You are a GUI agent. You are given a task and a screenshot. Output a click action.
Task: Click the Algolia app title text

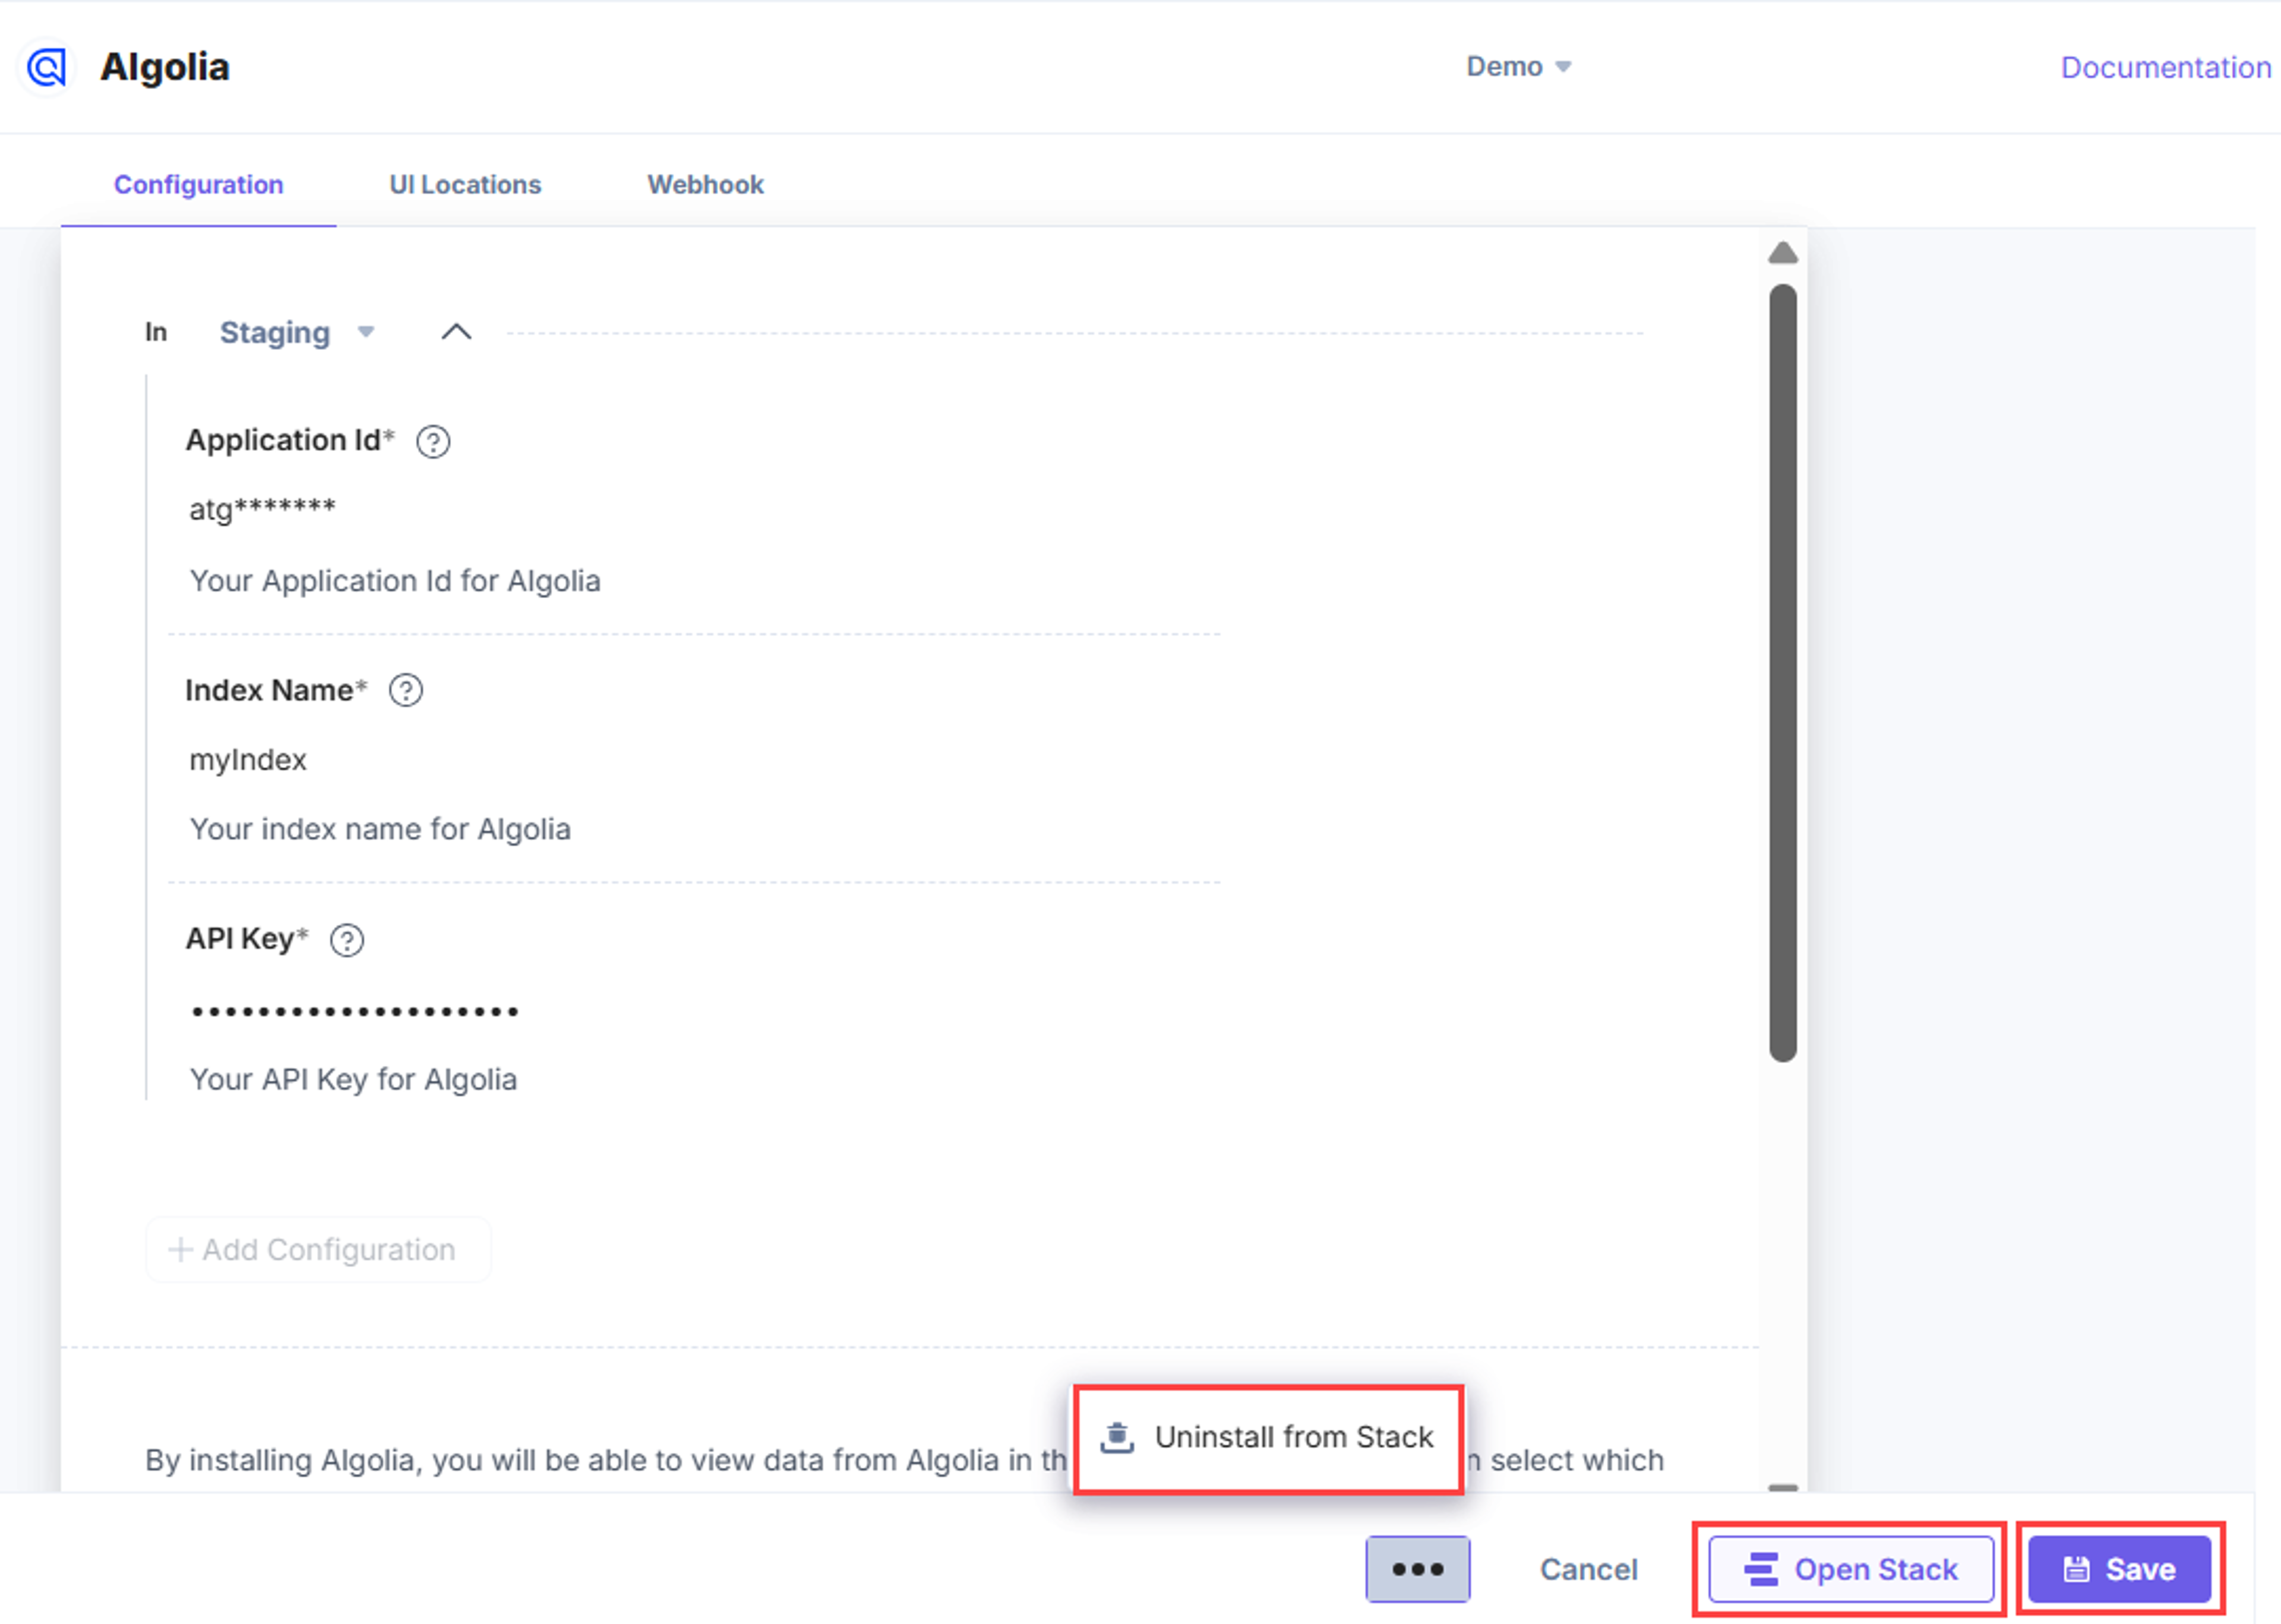[x=165, y=67]
